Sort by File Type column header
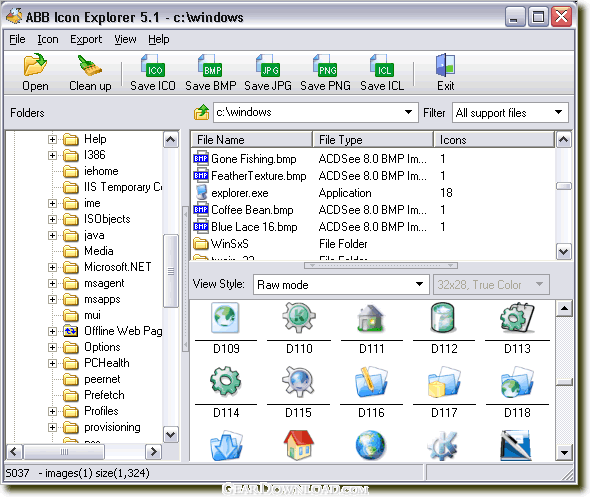The image size is (590, 497). pyautogui.click(x=373, y=140)
